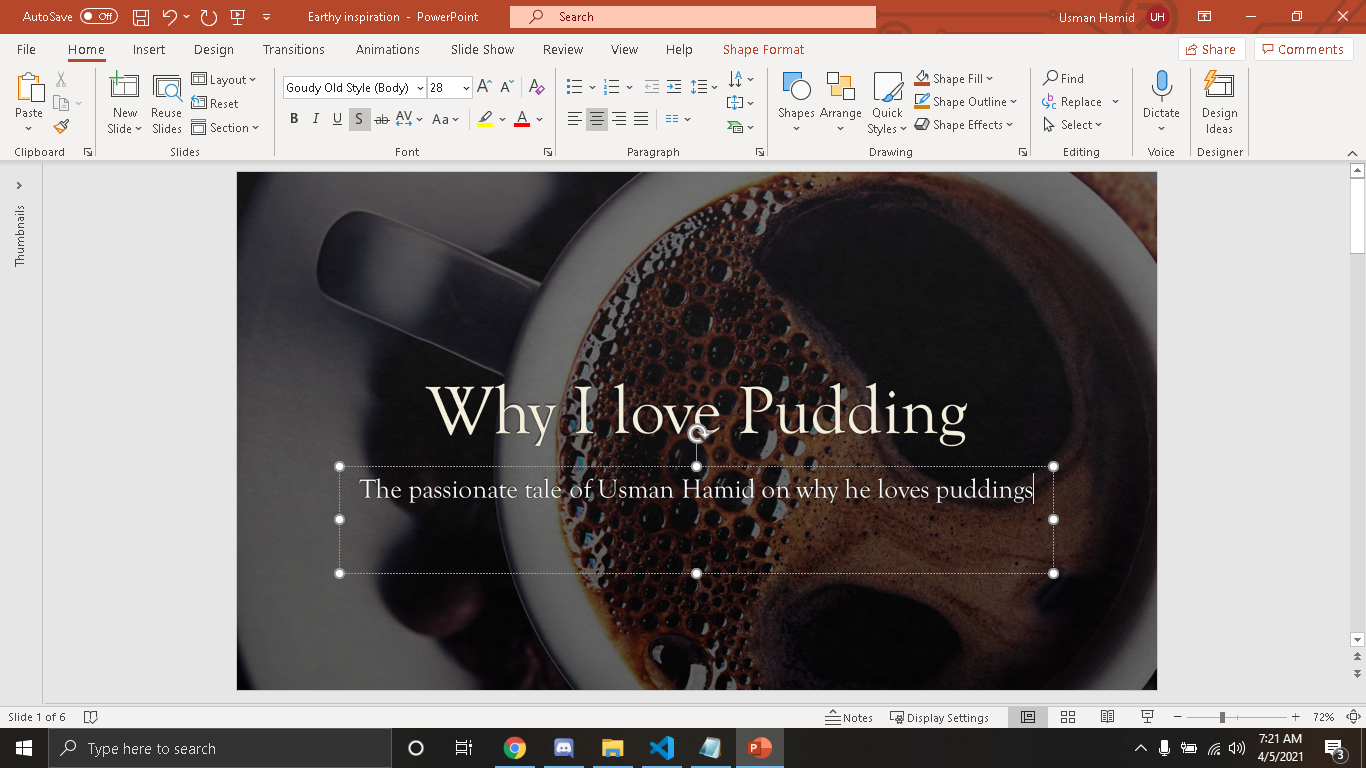This screenshot has width=1366, height=768.
Task: Toggle AutoSave switch on
Action: point(98,17)
